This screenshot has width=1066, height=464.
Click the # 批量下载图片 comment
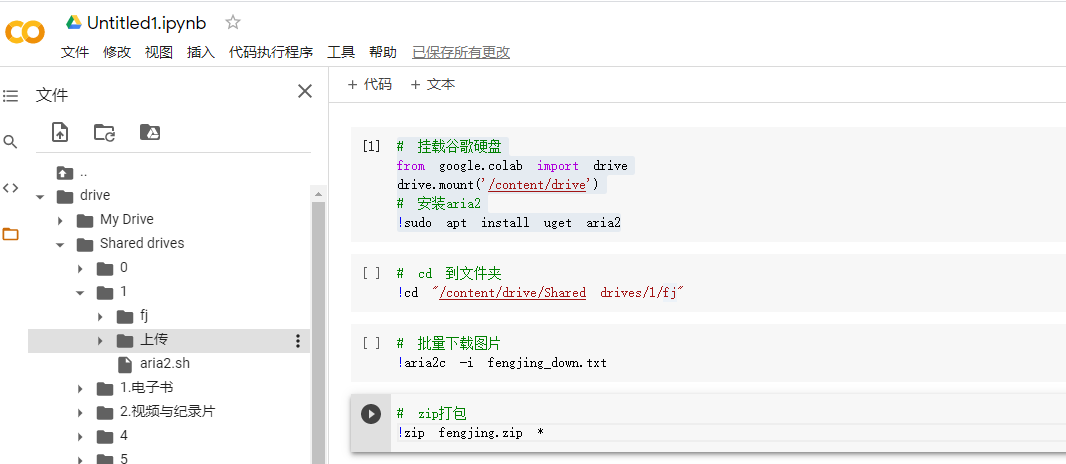pyautogui.click(x=449, y=343)
